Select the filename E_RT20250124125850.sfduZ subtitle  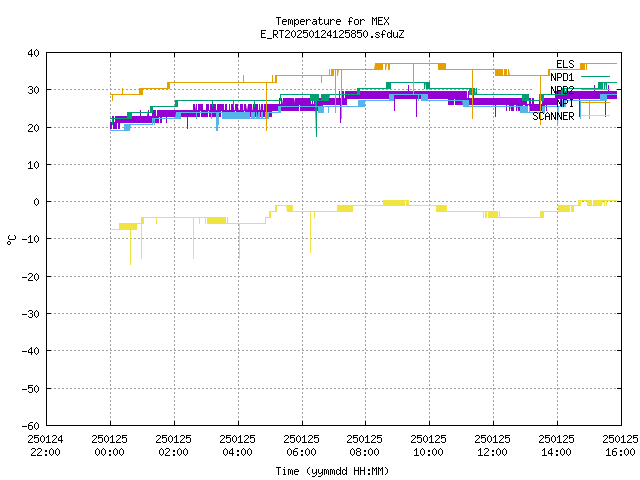point(332,34)
